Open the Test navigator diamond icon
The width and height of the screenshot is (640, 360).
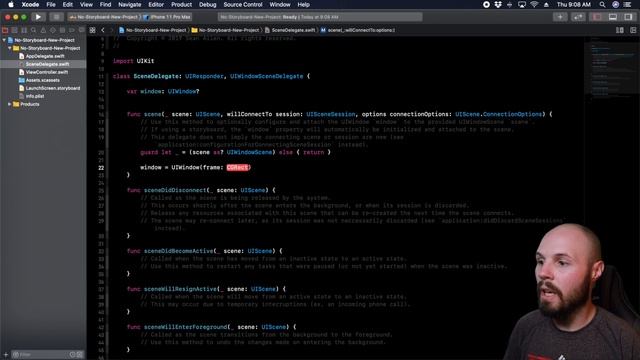(53, 30)
